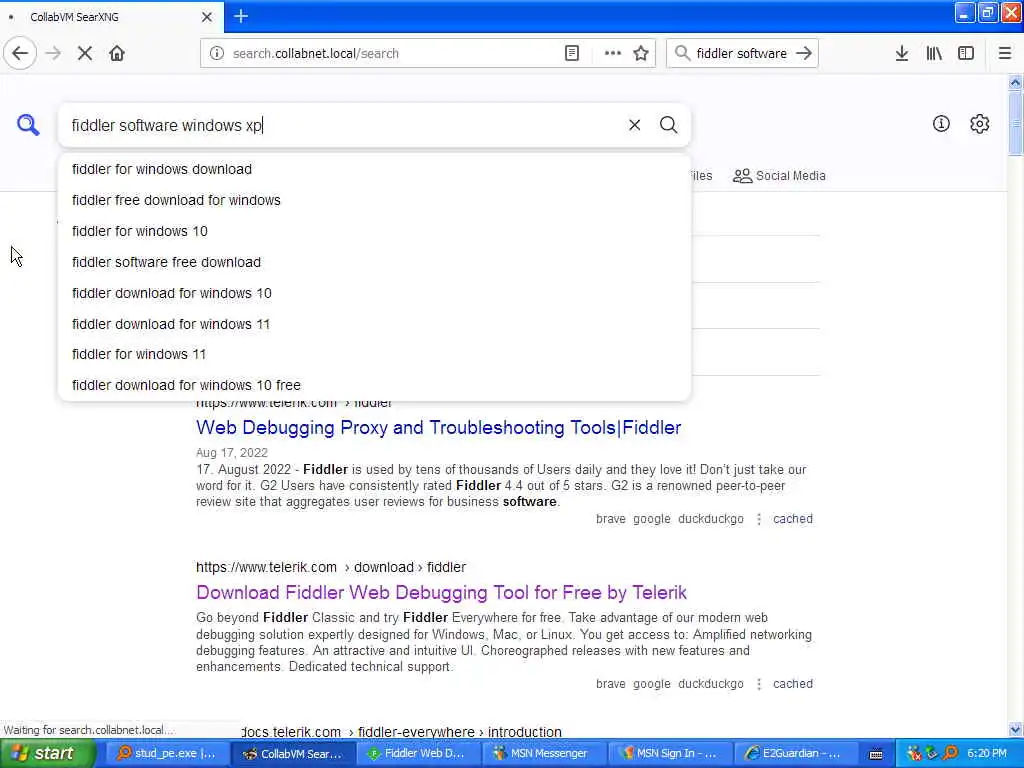The width and height of the screenshot is (1024, 768).
Task: Click duckduckgo engine under Web Debugging Proxy result
Action: click(x=711, y=519)
